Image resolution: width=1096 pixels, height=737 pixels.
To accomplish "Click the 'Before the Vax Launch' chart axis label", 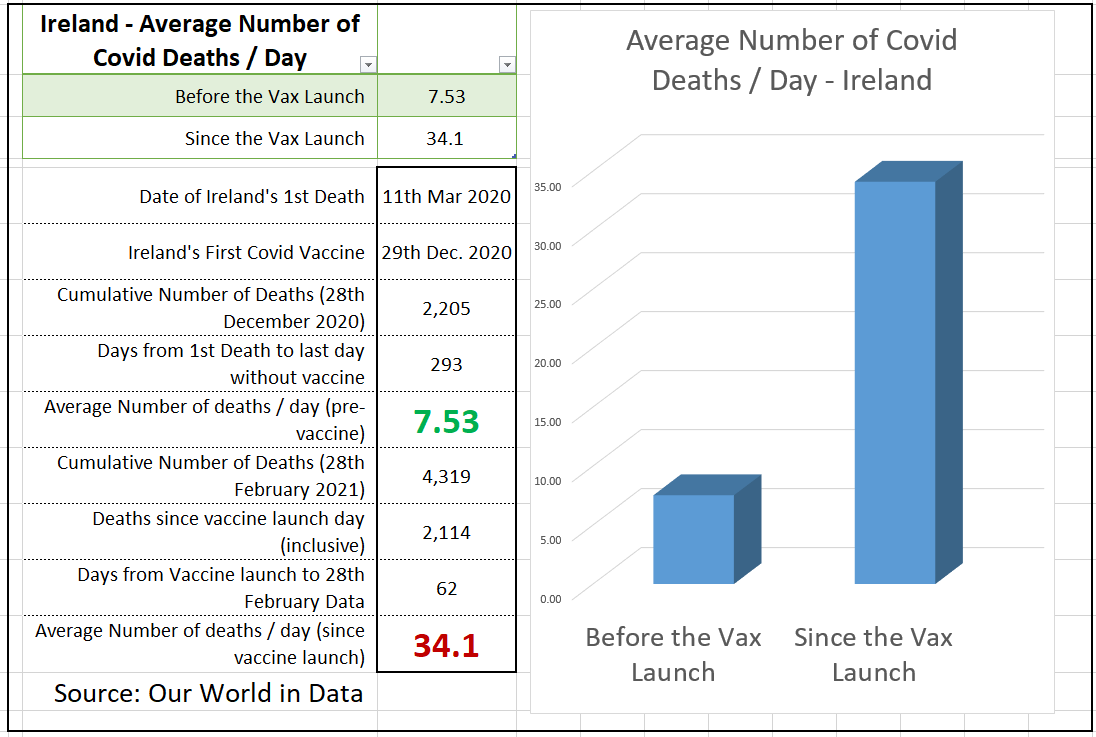I will click(x=673, y=654).
